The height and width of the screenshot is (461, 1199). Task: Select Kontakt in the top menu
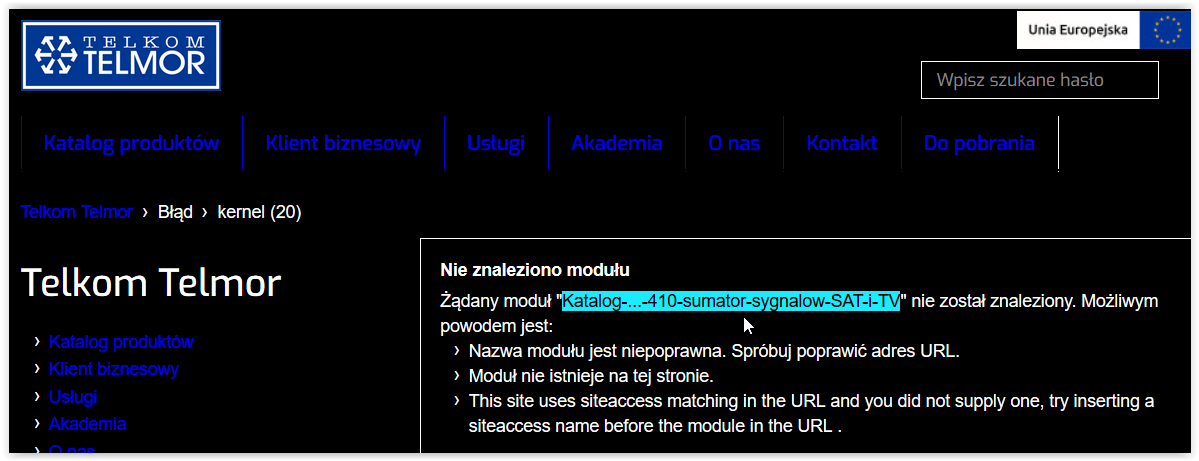coord(842,143)
